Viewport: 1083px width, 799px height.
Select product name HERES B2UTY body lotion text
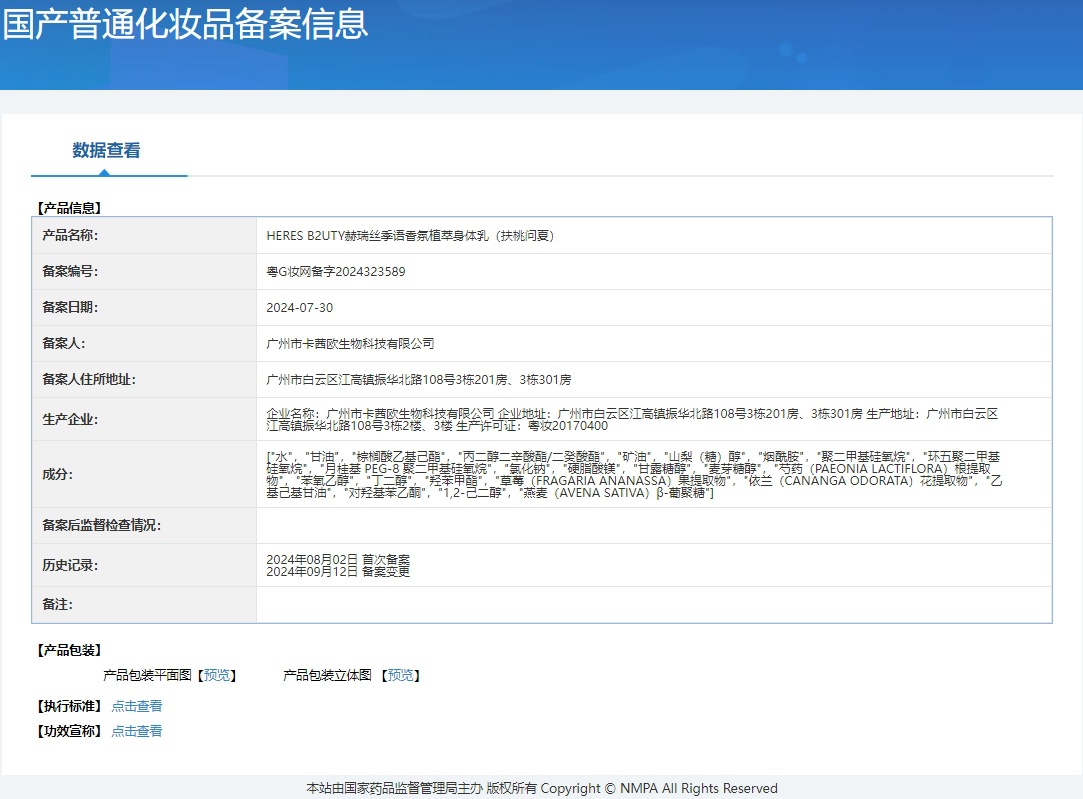pyautogui.click(x=410, y=235)
